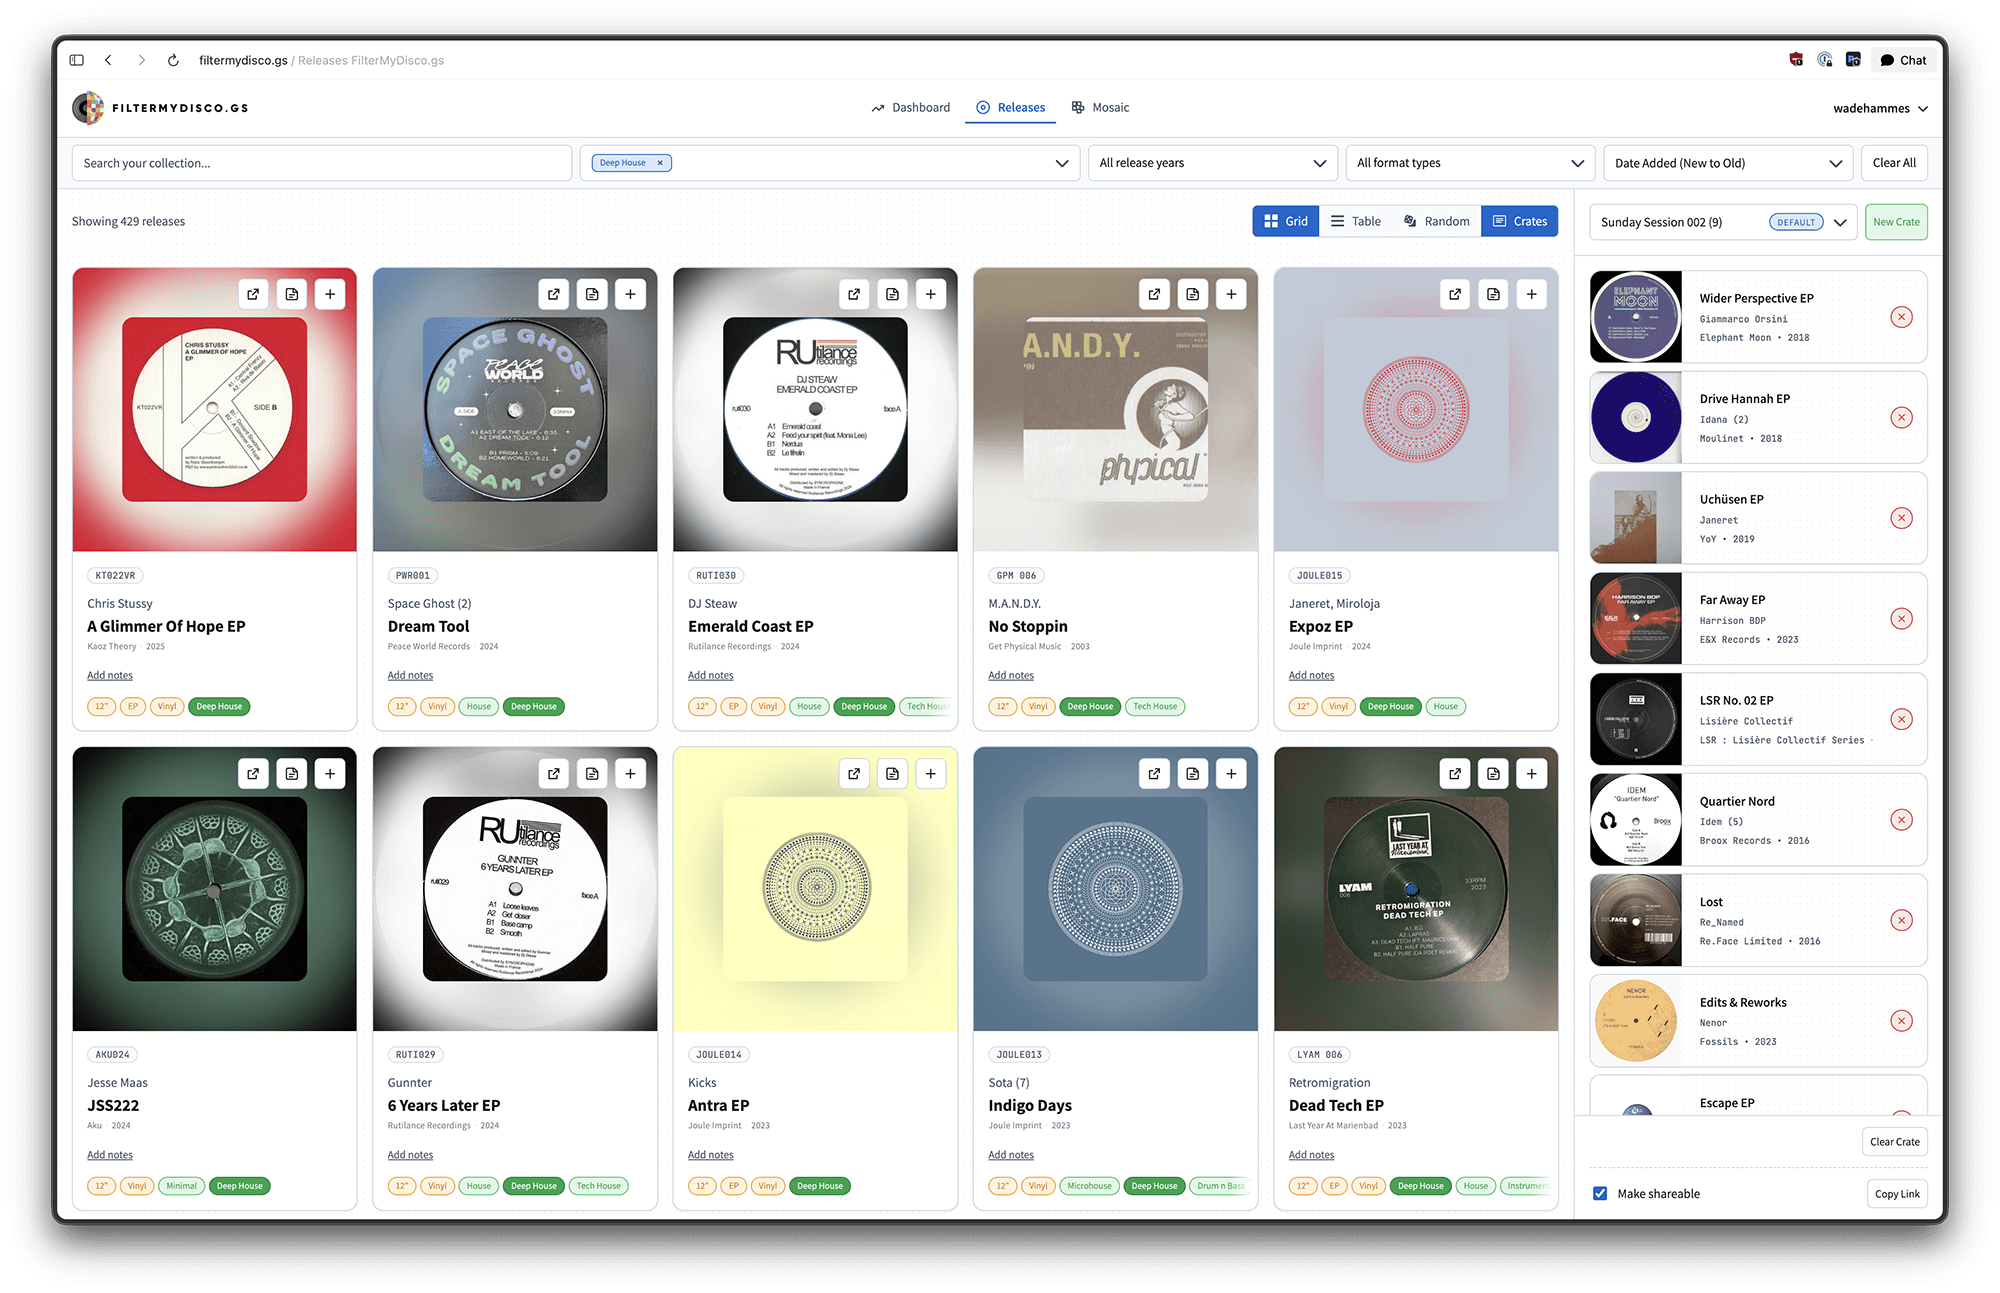The height and width of the screenshot is (1293, 2000).
Task: Open the Date Added sort dropdown
Action: 1728,163
